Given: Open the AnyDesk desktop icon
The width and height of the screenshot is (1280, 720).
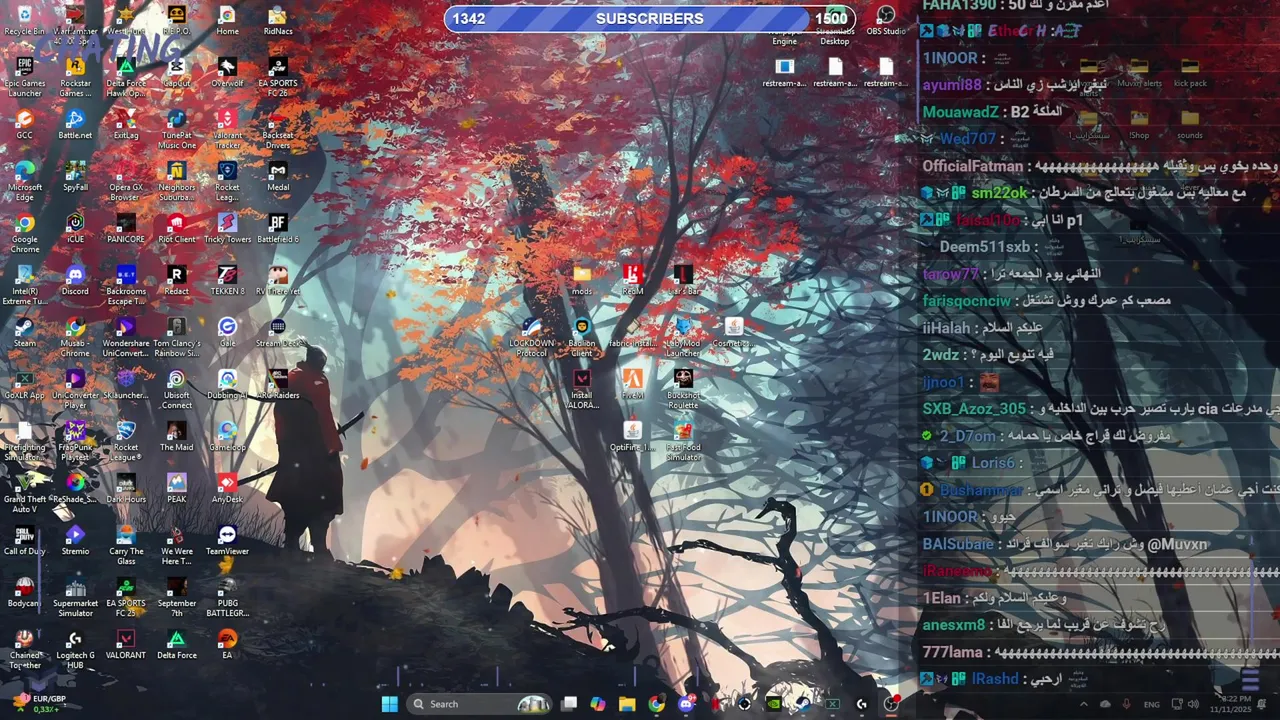Looking at the screenshot, I should [x=227, y=488].
